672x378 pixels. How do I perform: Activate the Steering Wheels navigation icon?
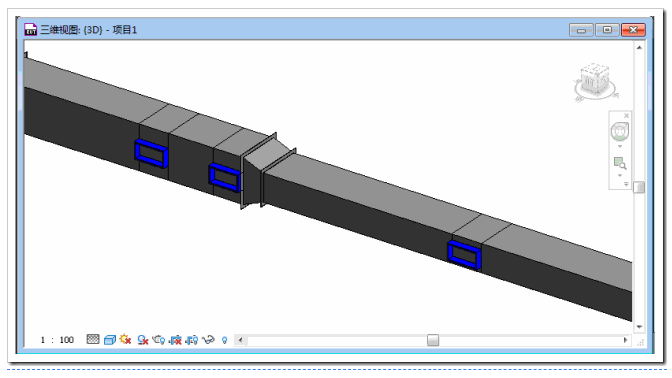click(x=620, y=131)
